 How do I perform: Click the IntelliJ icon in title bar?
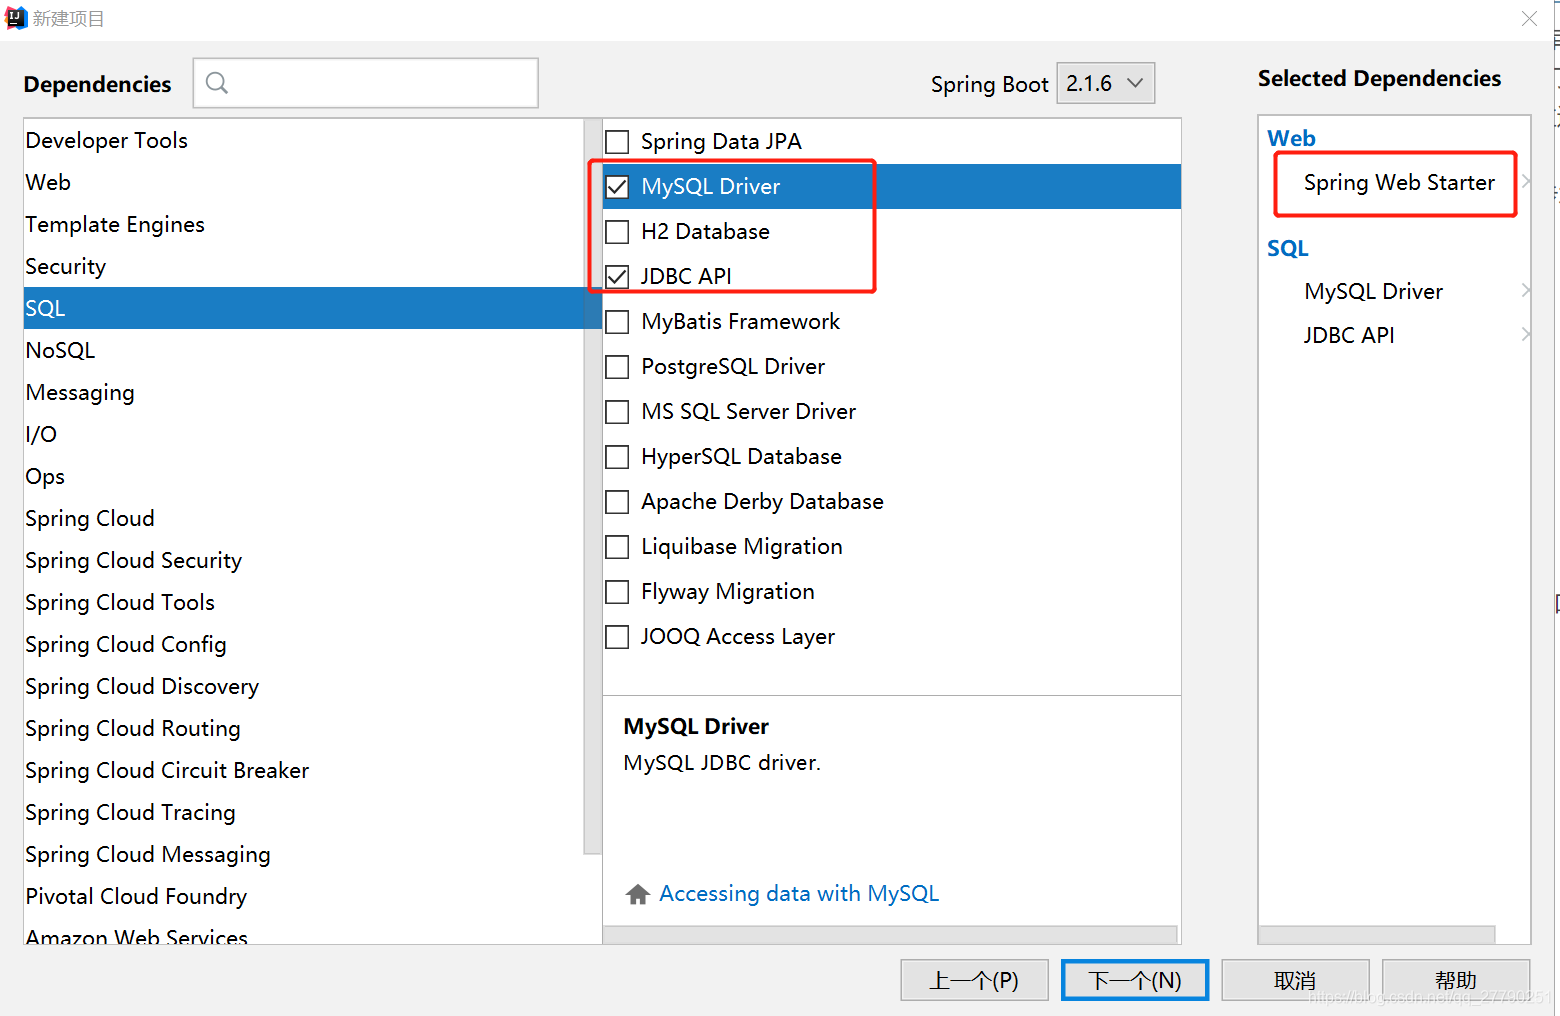[15, 17]
